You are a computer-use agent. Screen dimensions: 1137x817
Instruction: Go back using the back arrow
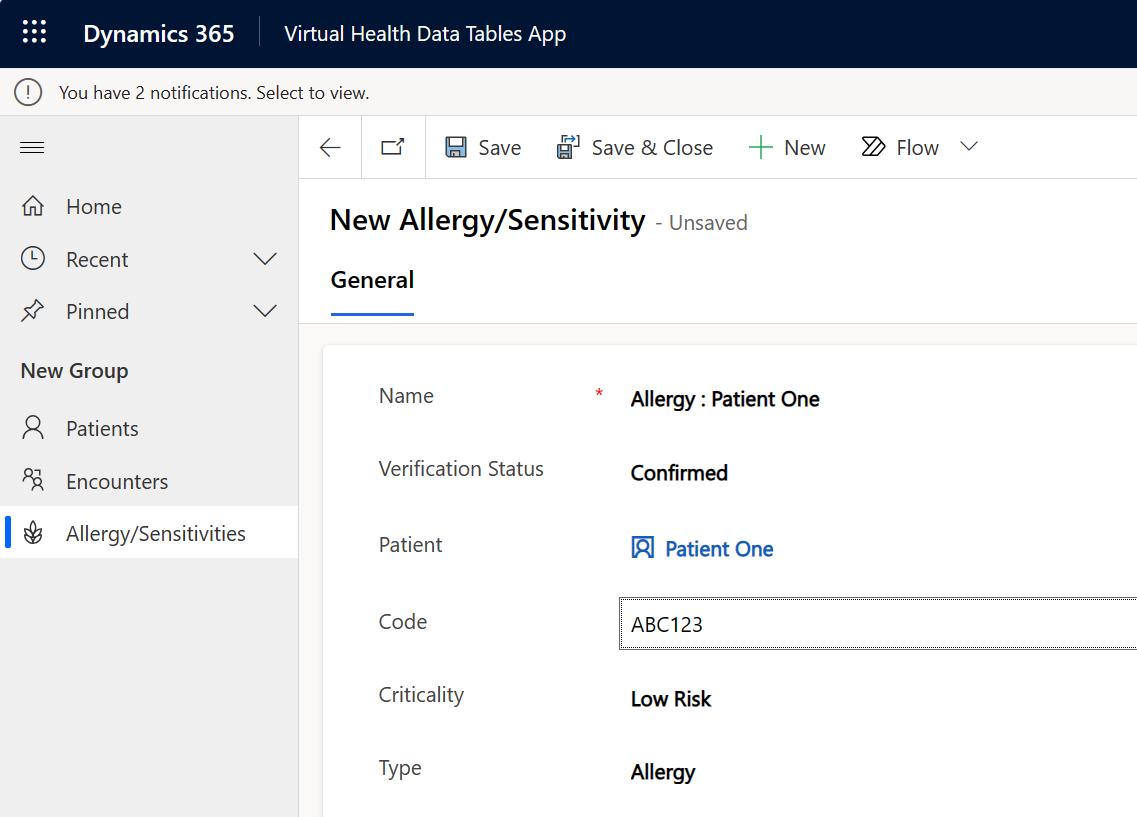tap(330, 148)
